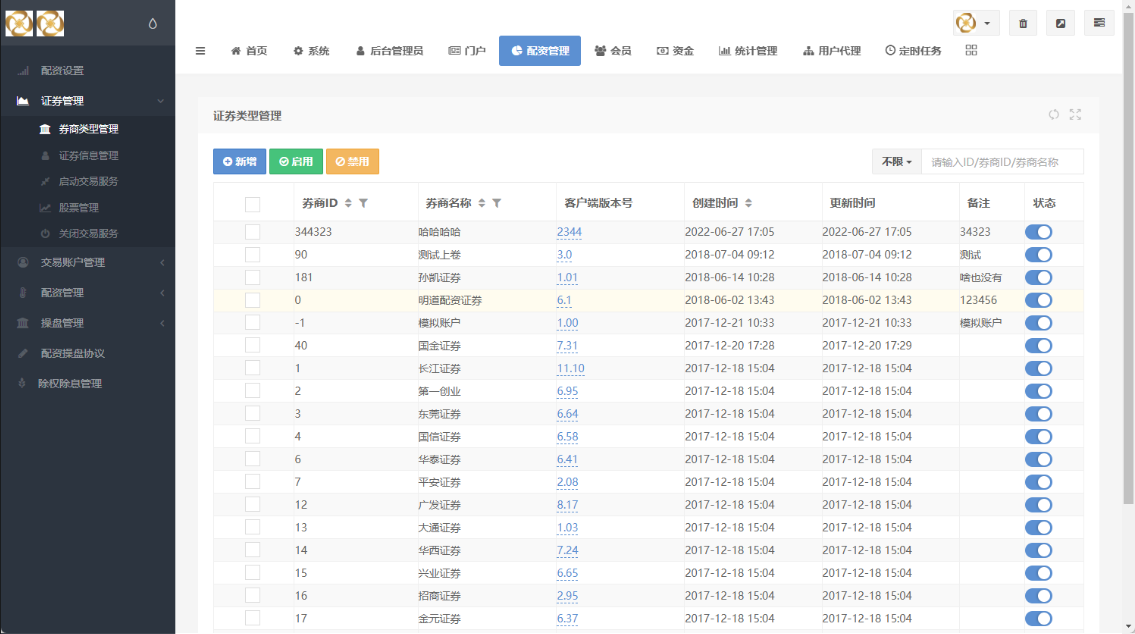The width and height of the screenshot is (1135, 634).
Task: Toggle status switch for 招商证券 row
Action: (1038, 596)
